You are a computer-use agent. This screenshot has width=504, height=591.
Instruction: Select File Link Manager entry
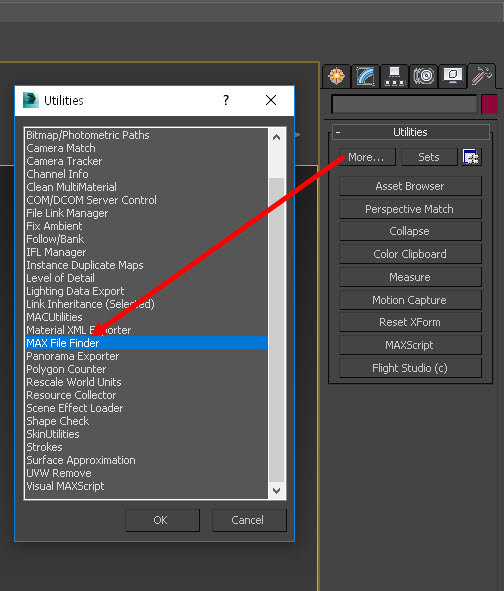(146, 213)
